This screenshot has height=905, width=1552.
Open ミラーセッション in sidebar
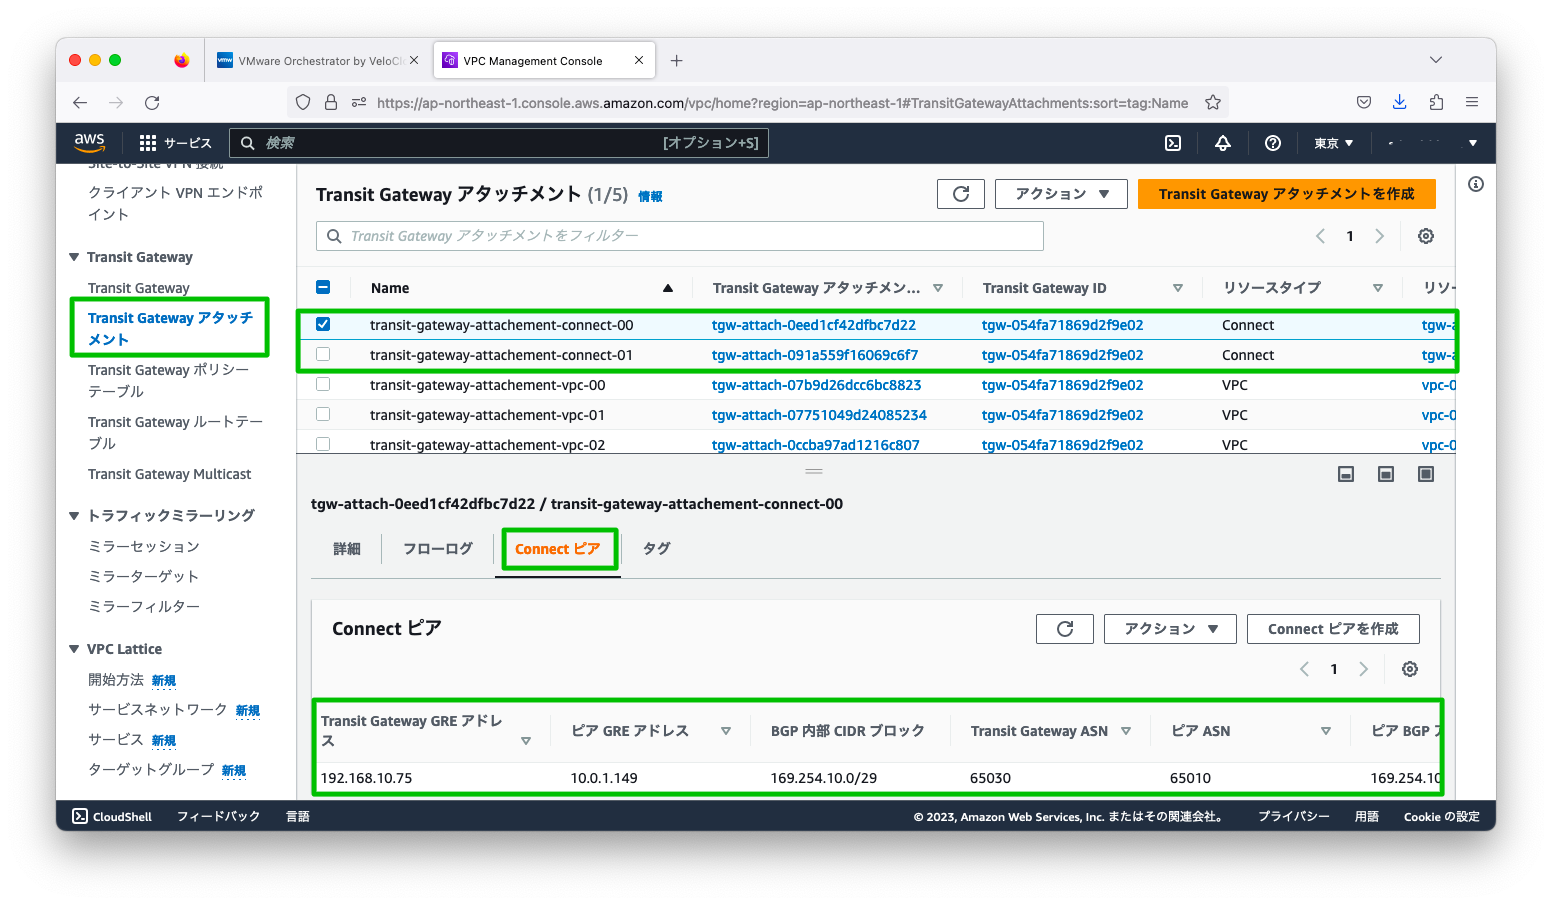[144, 546]
